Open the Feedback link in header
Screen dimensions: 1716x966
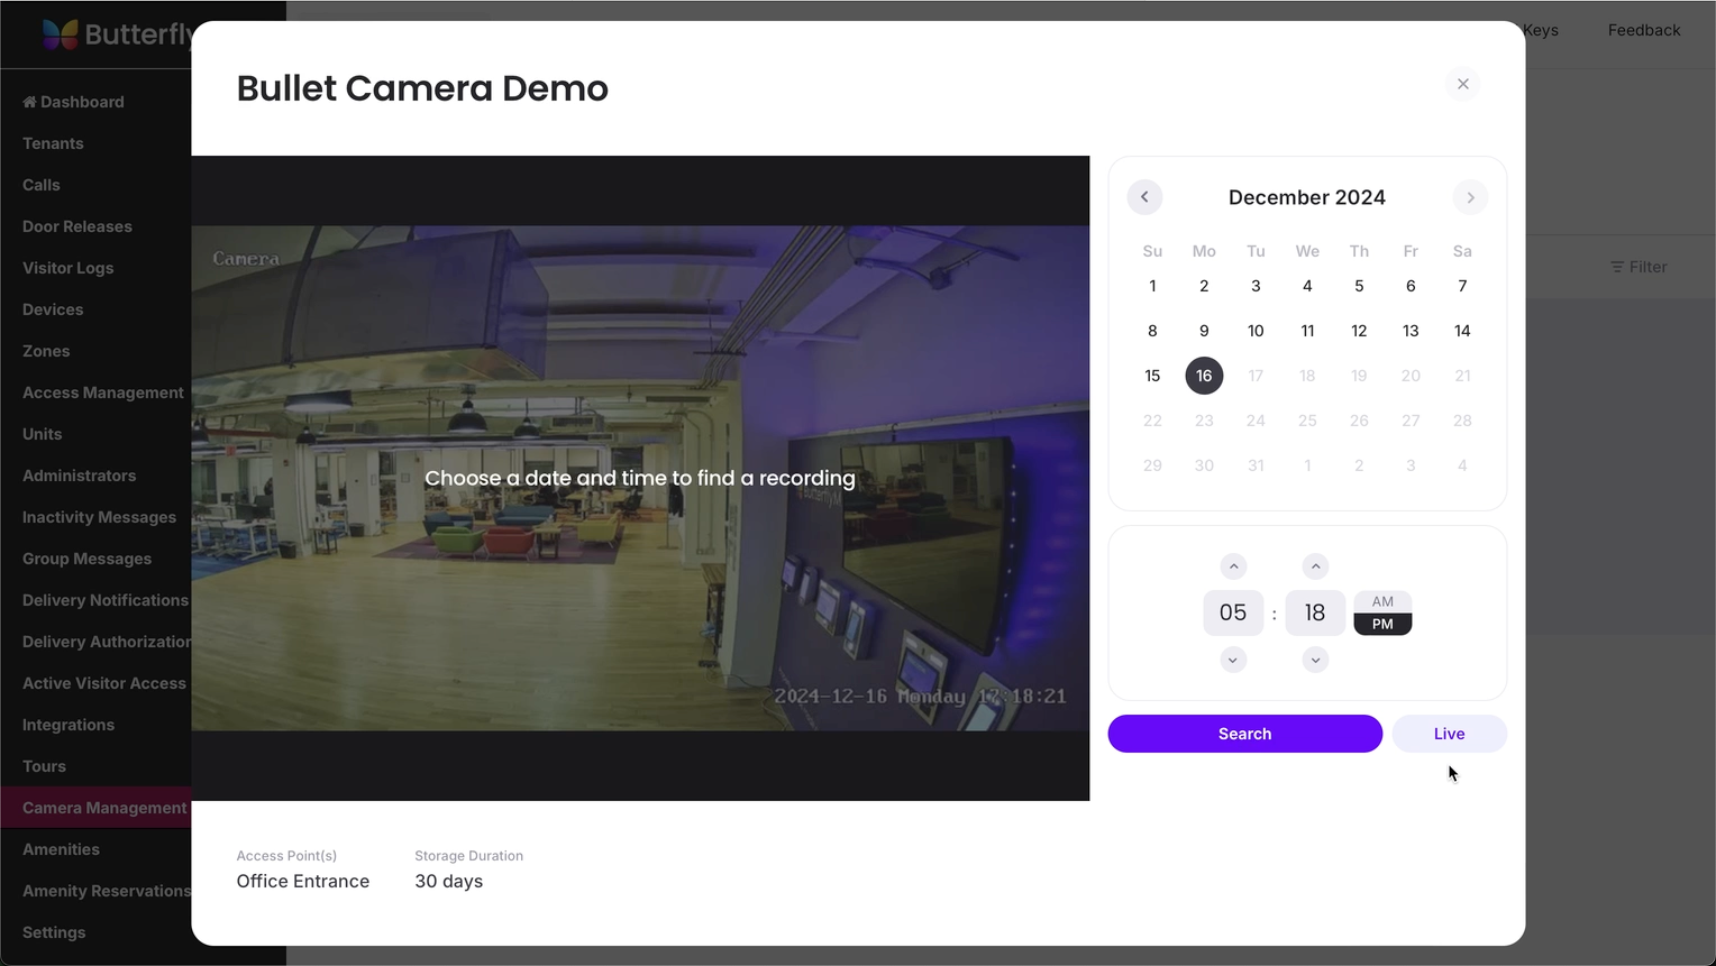pyautogui.click(x=1643, y=30)
